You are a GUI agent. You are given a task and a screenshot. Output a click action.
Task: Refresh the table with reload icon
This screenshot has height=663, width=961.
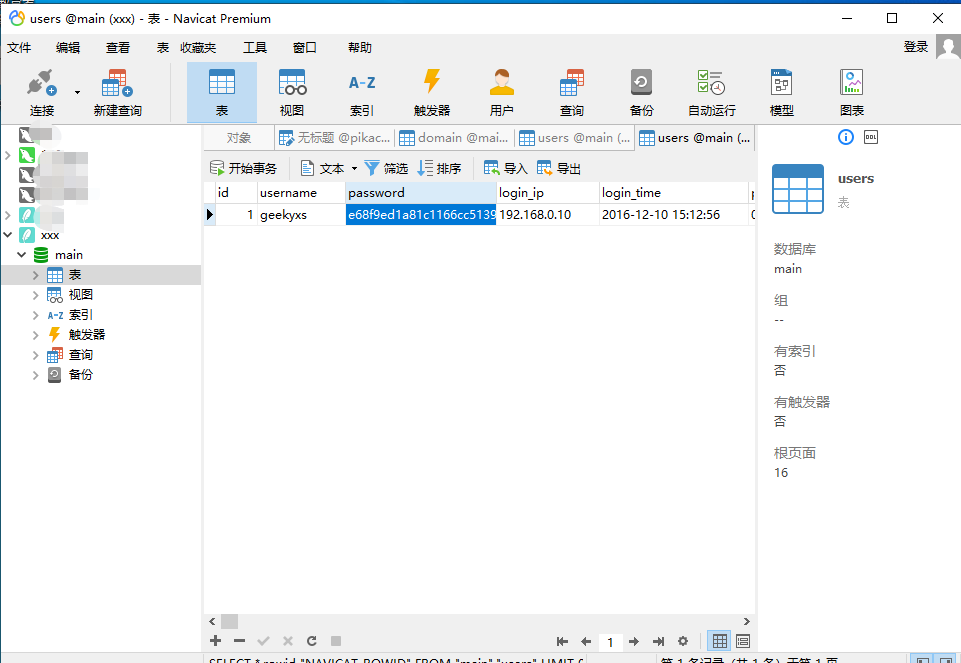pyautogui.click(x=312, y=641)
